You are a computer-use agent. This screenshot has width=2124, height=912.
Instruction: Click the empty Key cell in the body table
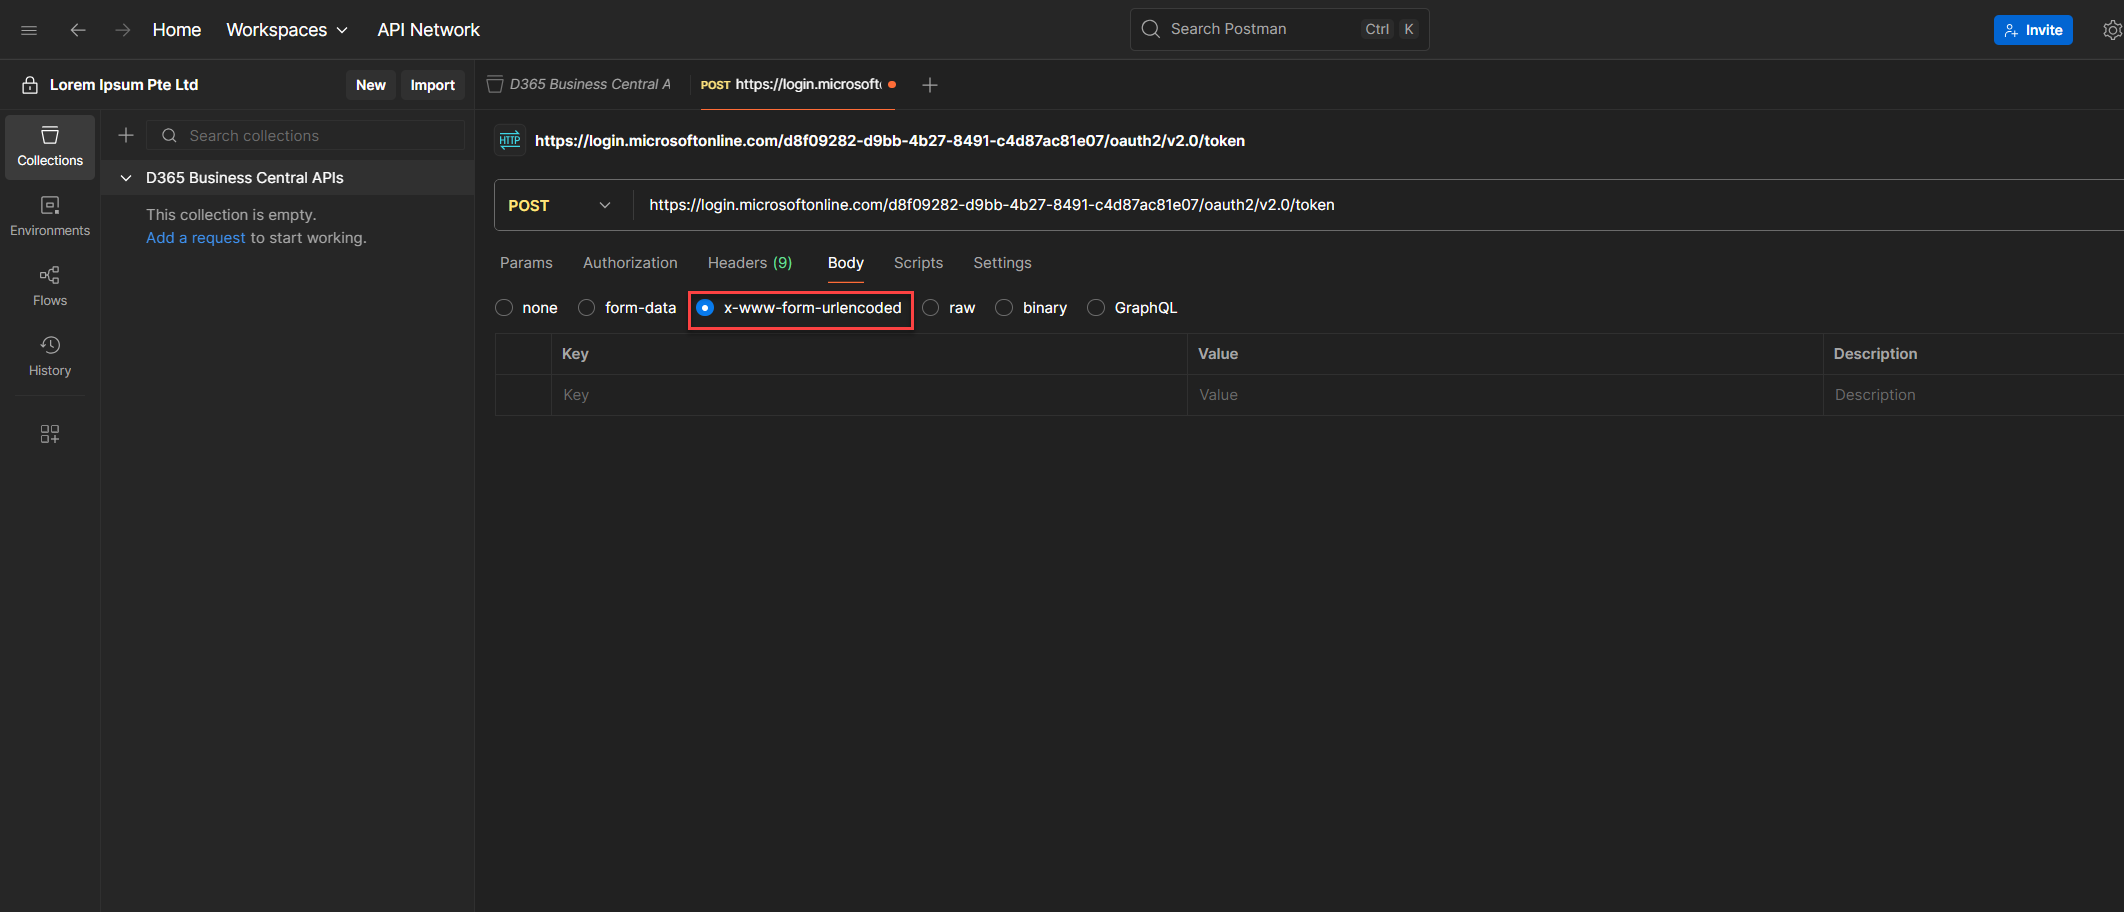(869, 395)
